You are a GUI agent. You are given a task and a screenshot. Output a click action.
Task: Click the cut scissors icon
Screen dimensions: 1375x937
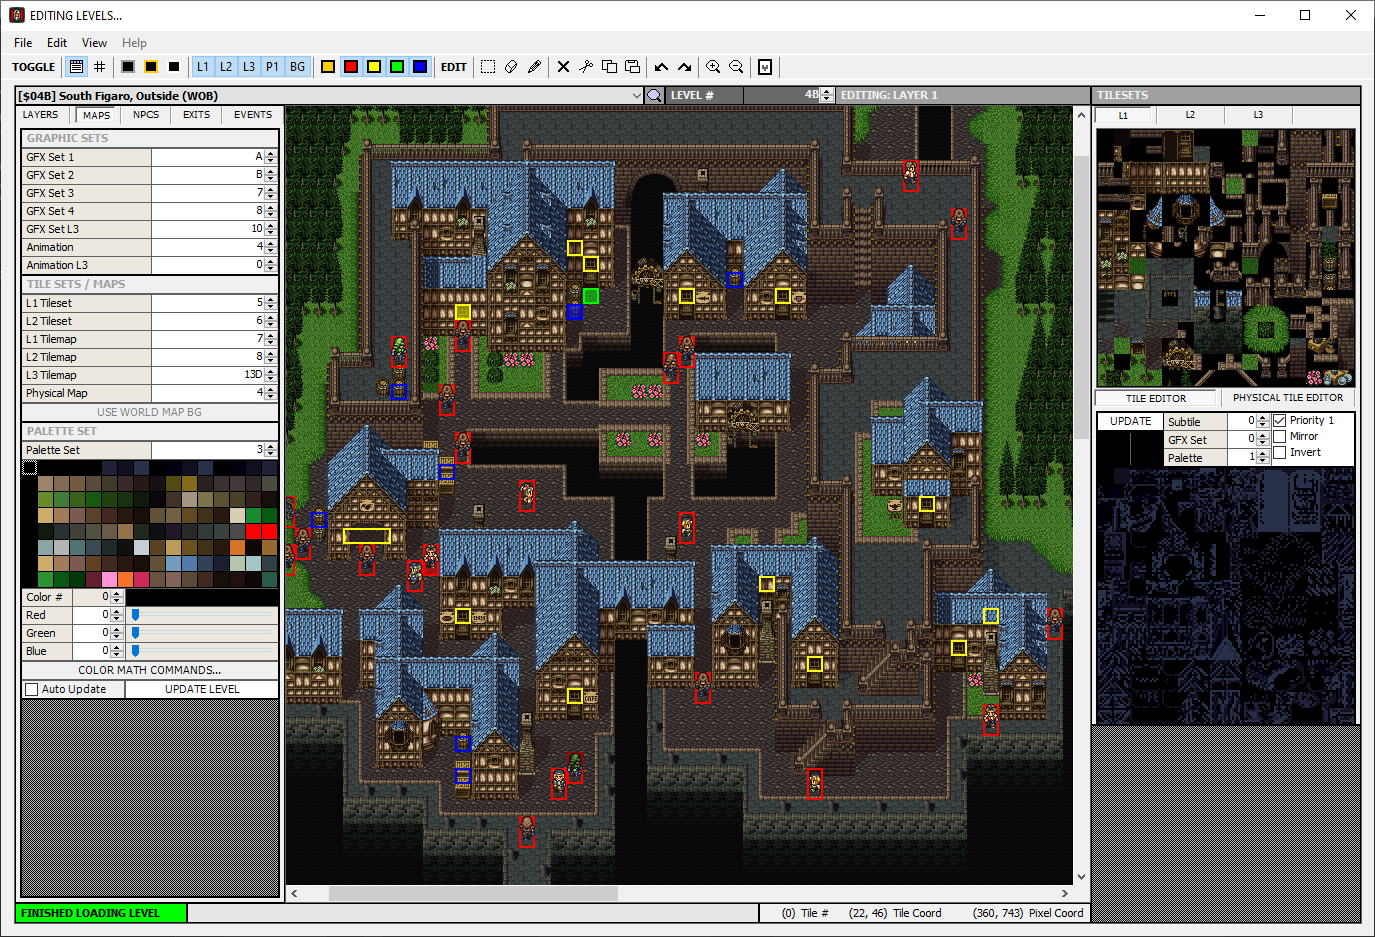[x=586, y=67]
